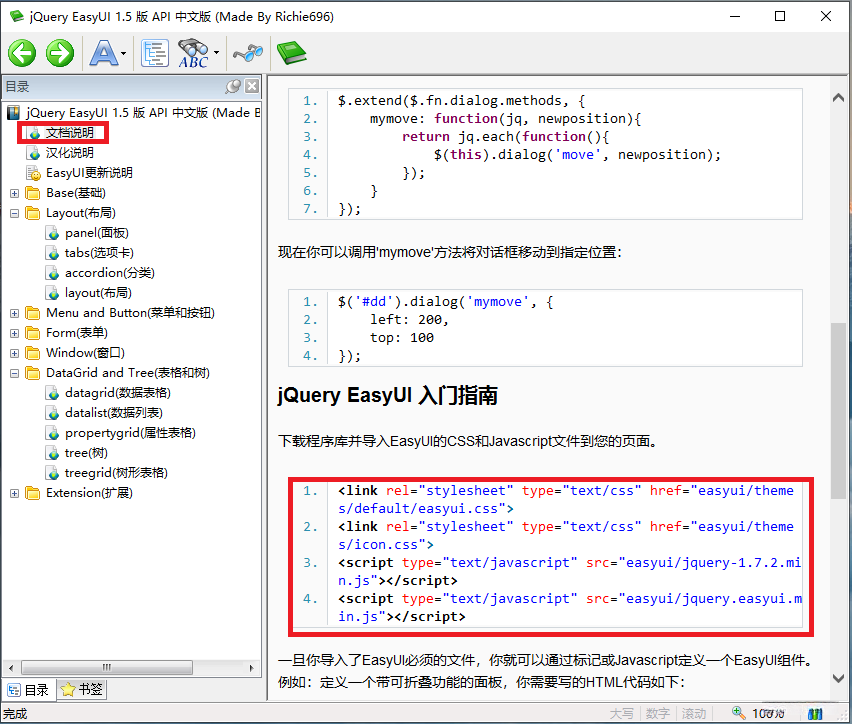Switch to the 书签 bookmarks tab
Viewport: 852px width, 724px height.
point(82,690)
